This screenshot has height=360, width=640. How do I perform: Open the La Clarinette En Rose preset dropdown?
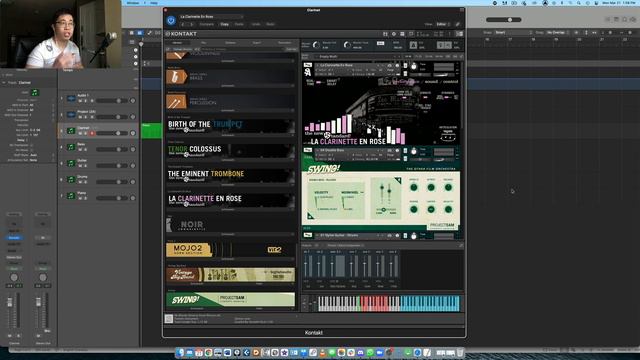[211, 17]
